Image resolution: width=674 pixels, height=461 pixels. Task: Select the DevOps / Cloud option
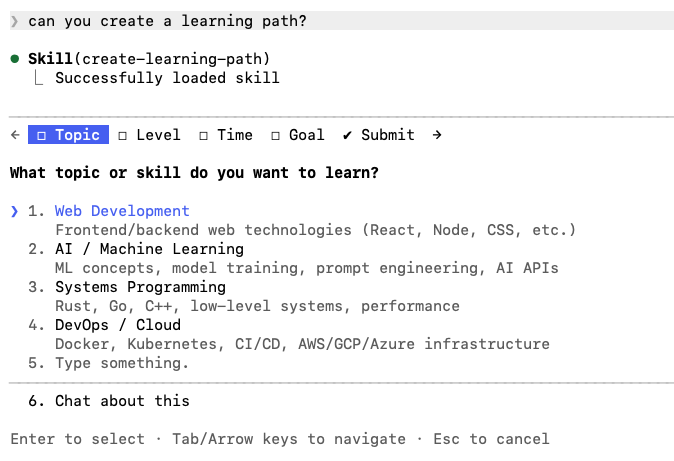click(x=118, y=325)
